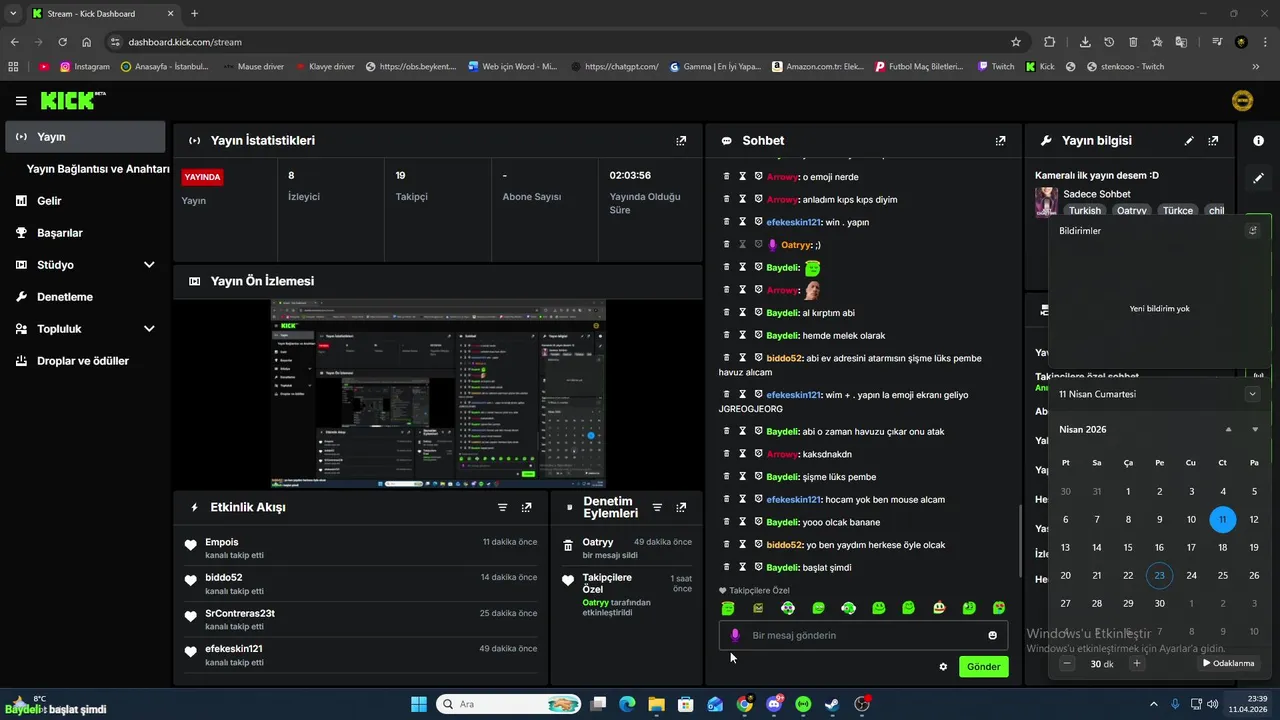The width and height of the screenshot is (1280, 720).
Task: Click the chat panel scrollbar
Action: click(x=1019, y=540)
